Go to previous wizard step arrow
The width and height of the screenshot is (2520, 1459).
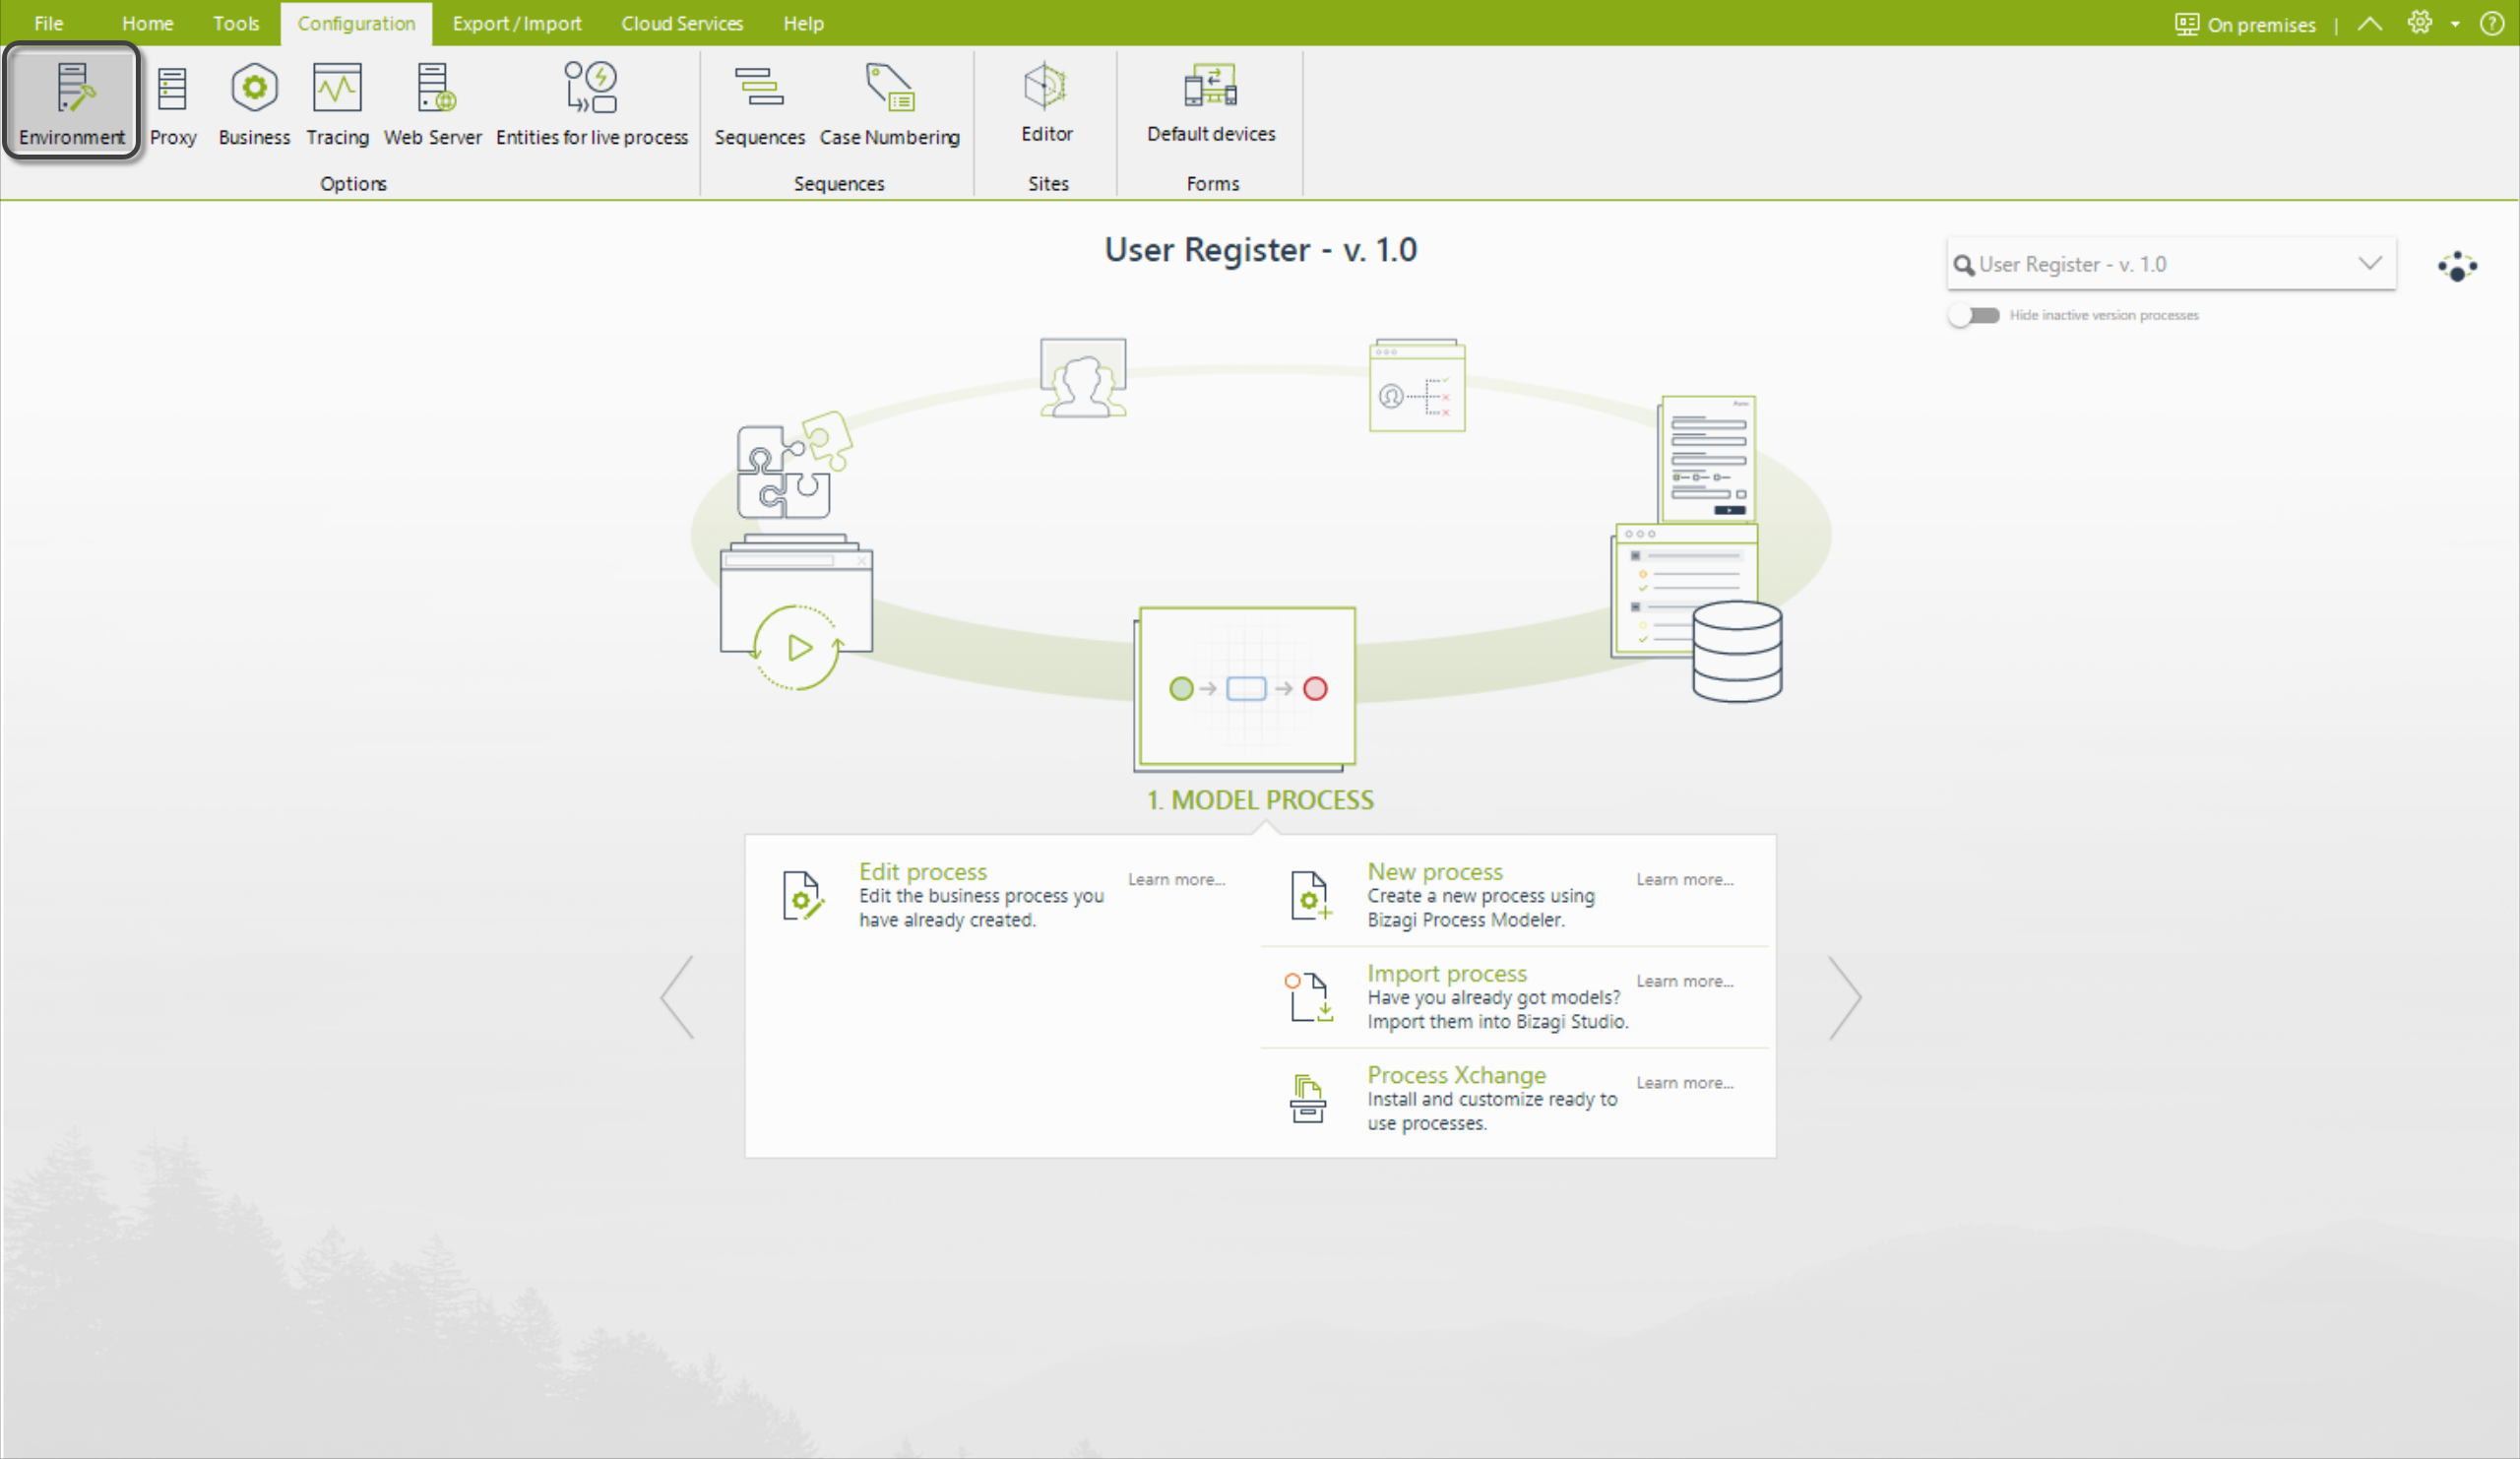tap(678, 997)
